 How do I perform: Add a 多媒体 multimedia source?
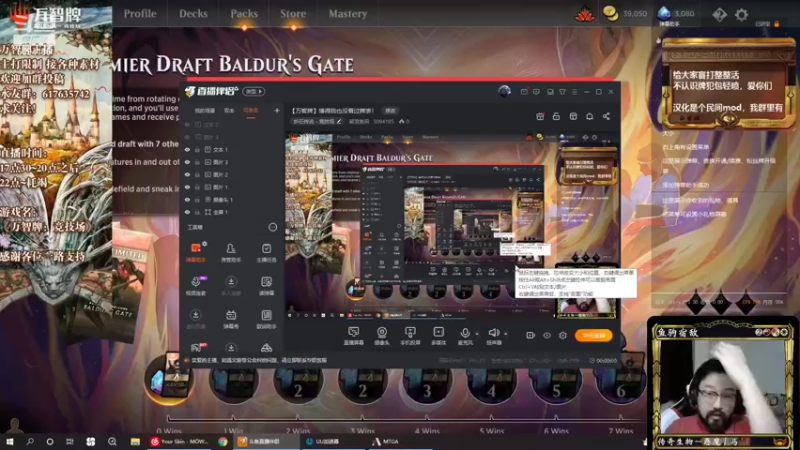[438, 336]
